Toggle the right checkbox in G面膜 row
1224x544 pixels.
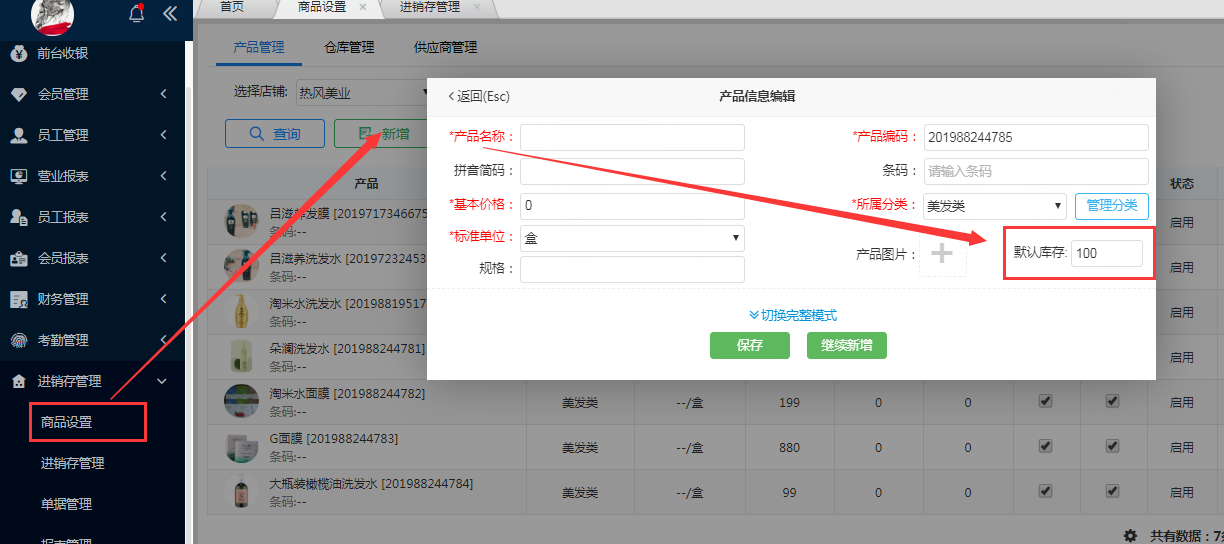[1112, 446]
